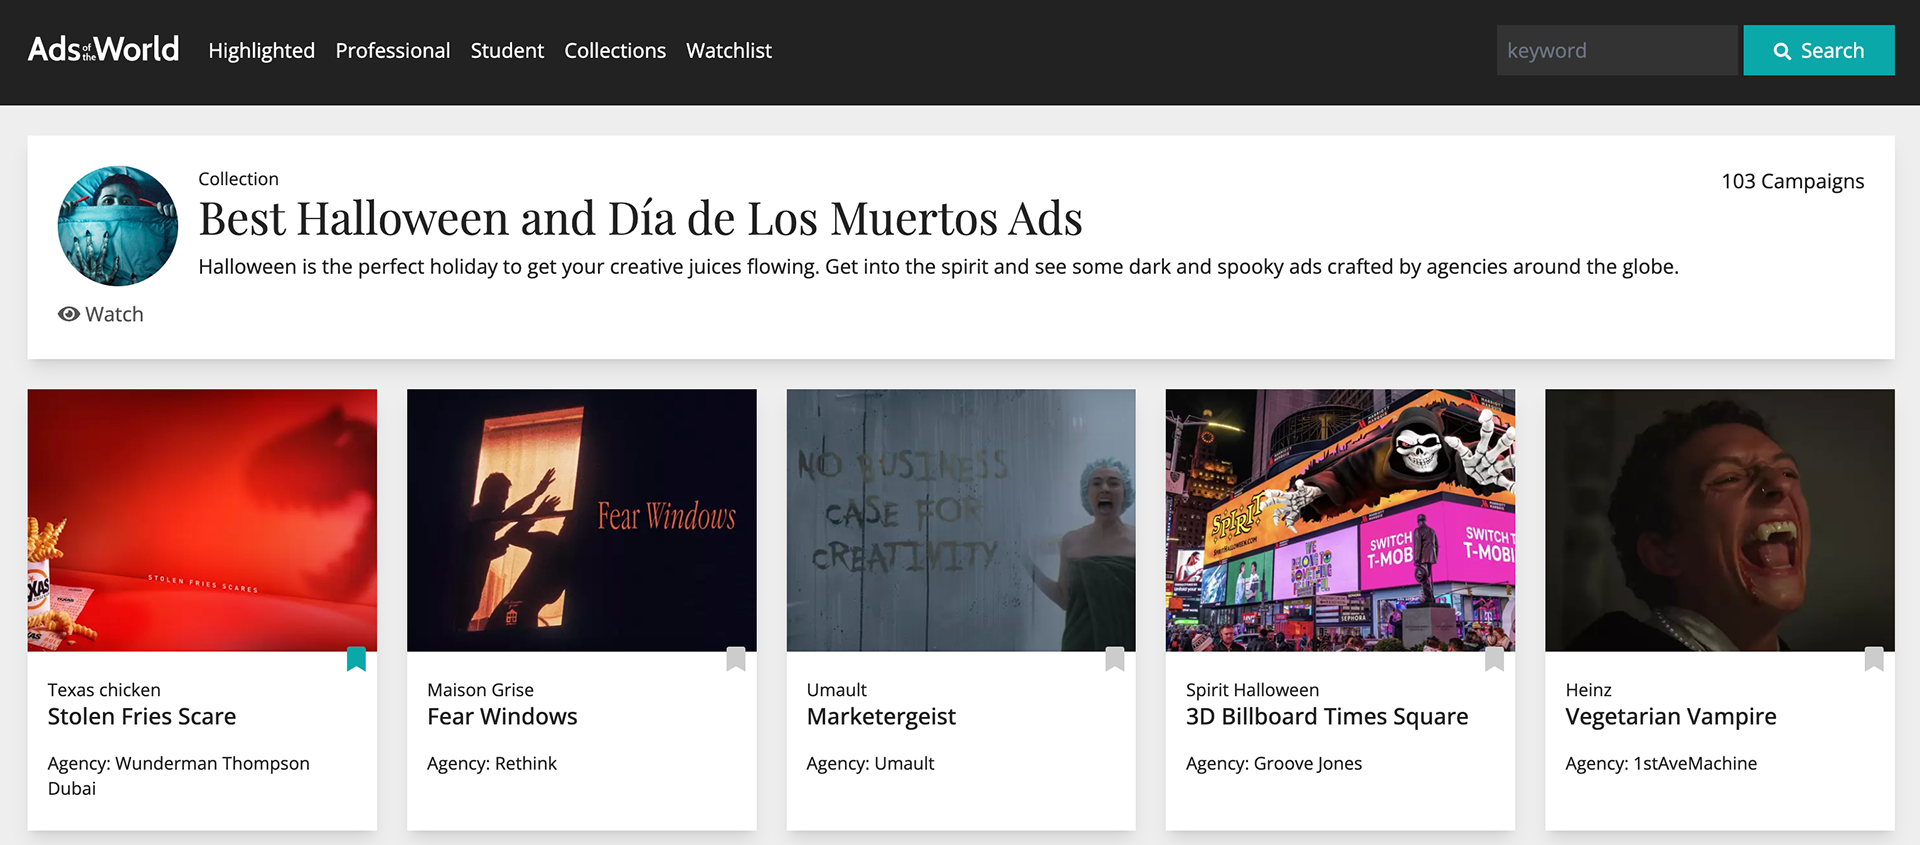This screenshot has width=1920, height=845.
Task: Open the Vegetarian Vampire title link
Action: (x=1671, y=717)
